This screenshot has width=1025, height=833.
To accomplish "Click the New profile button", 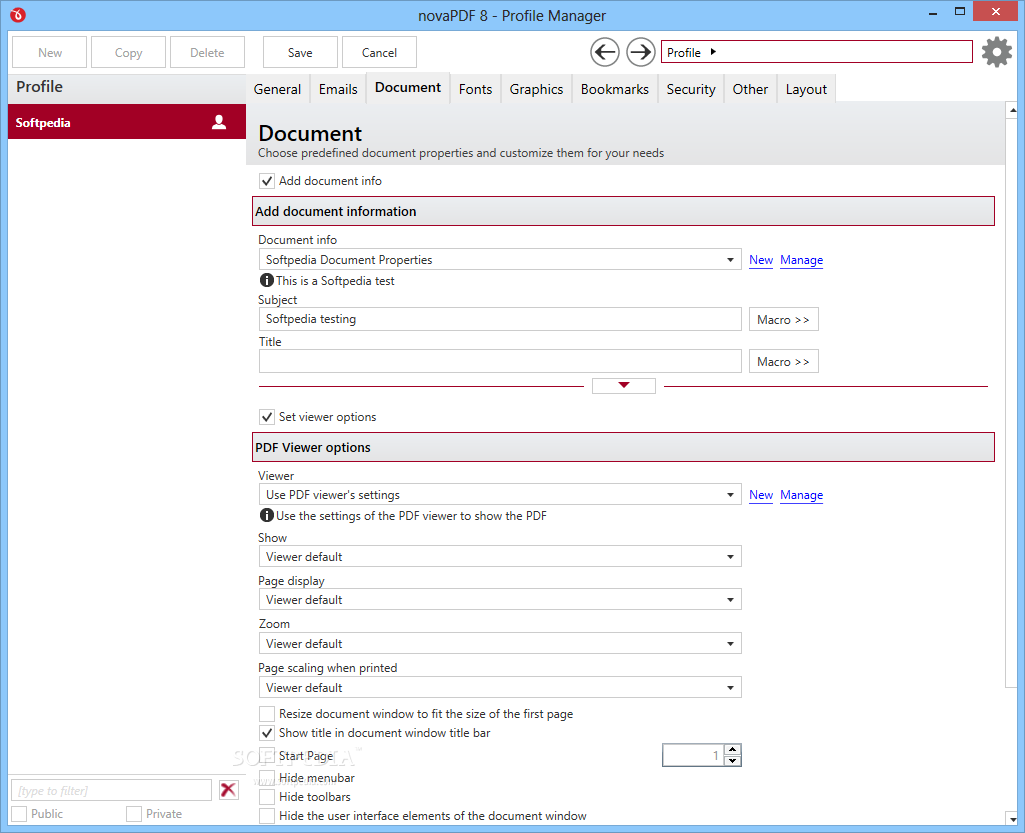I will click(50, 52).
